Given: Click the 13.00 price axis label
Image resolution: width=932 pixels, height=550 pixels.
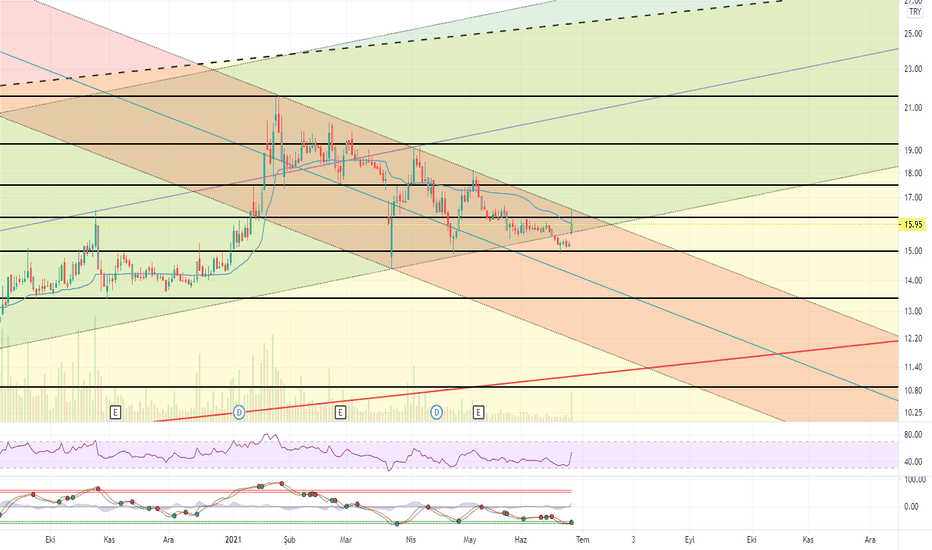Looking at the screenshot, I should pos(913,311).
